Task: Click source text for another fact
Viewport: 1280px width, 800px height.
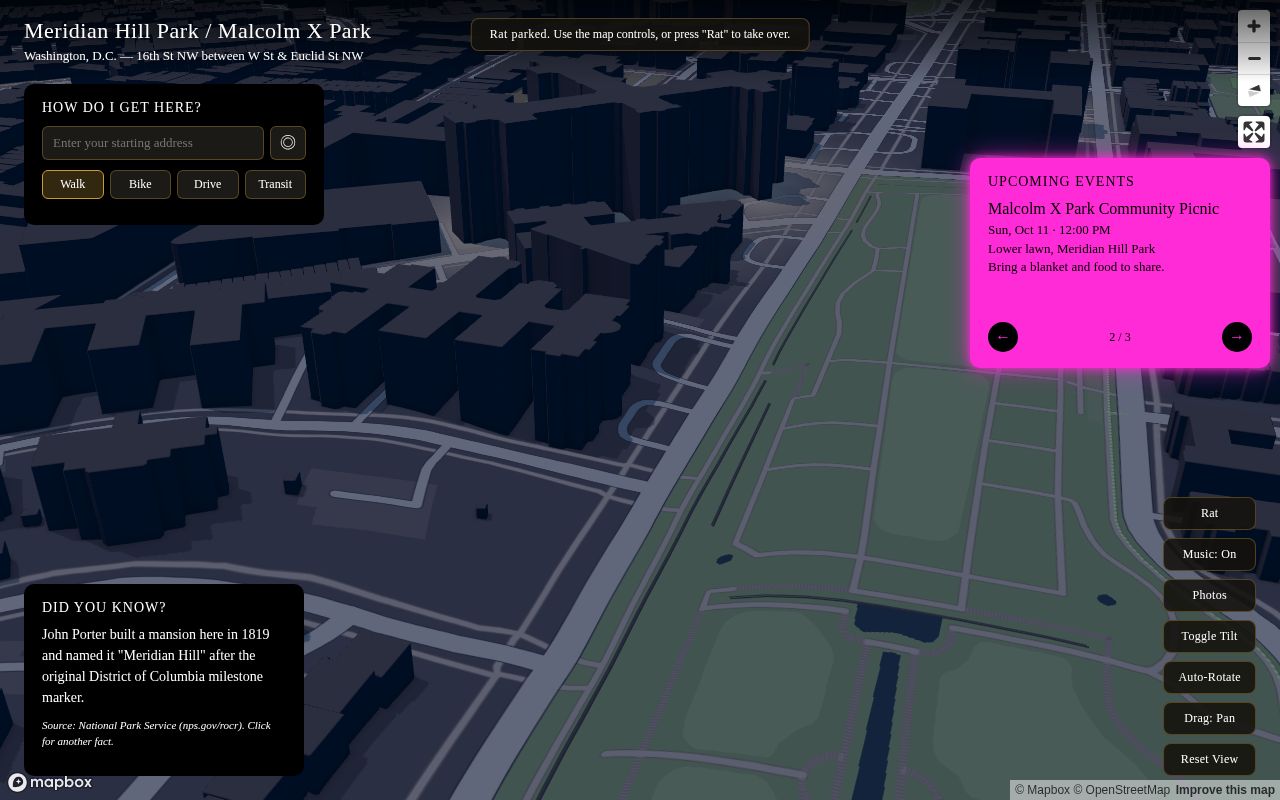Action: [x=156, y=733]
